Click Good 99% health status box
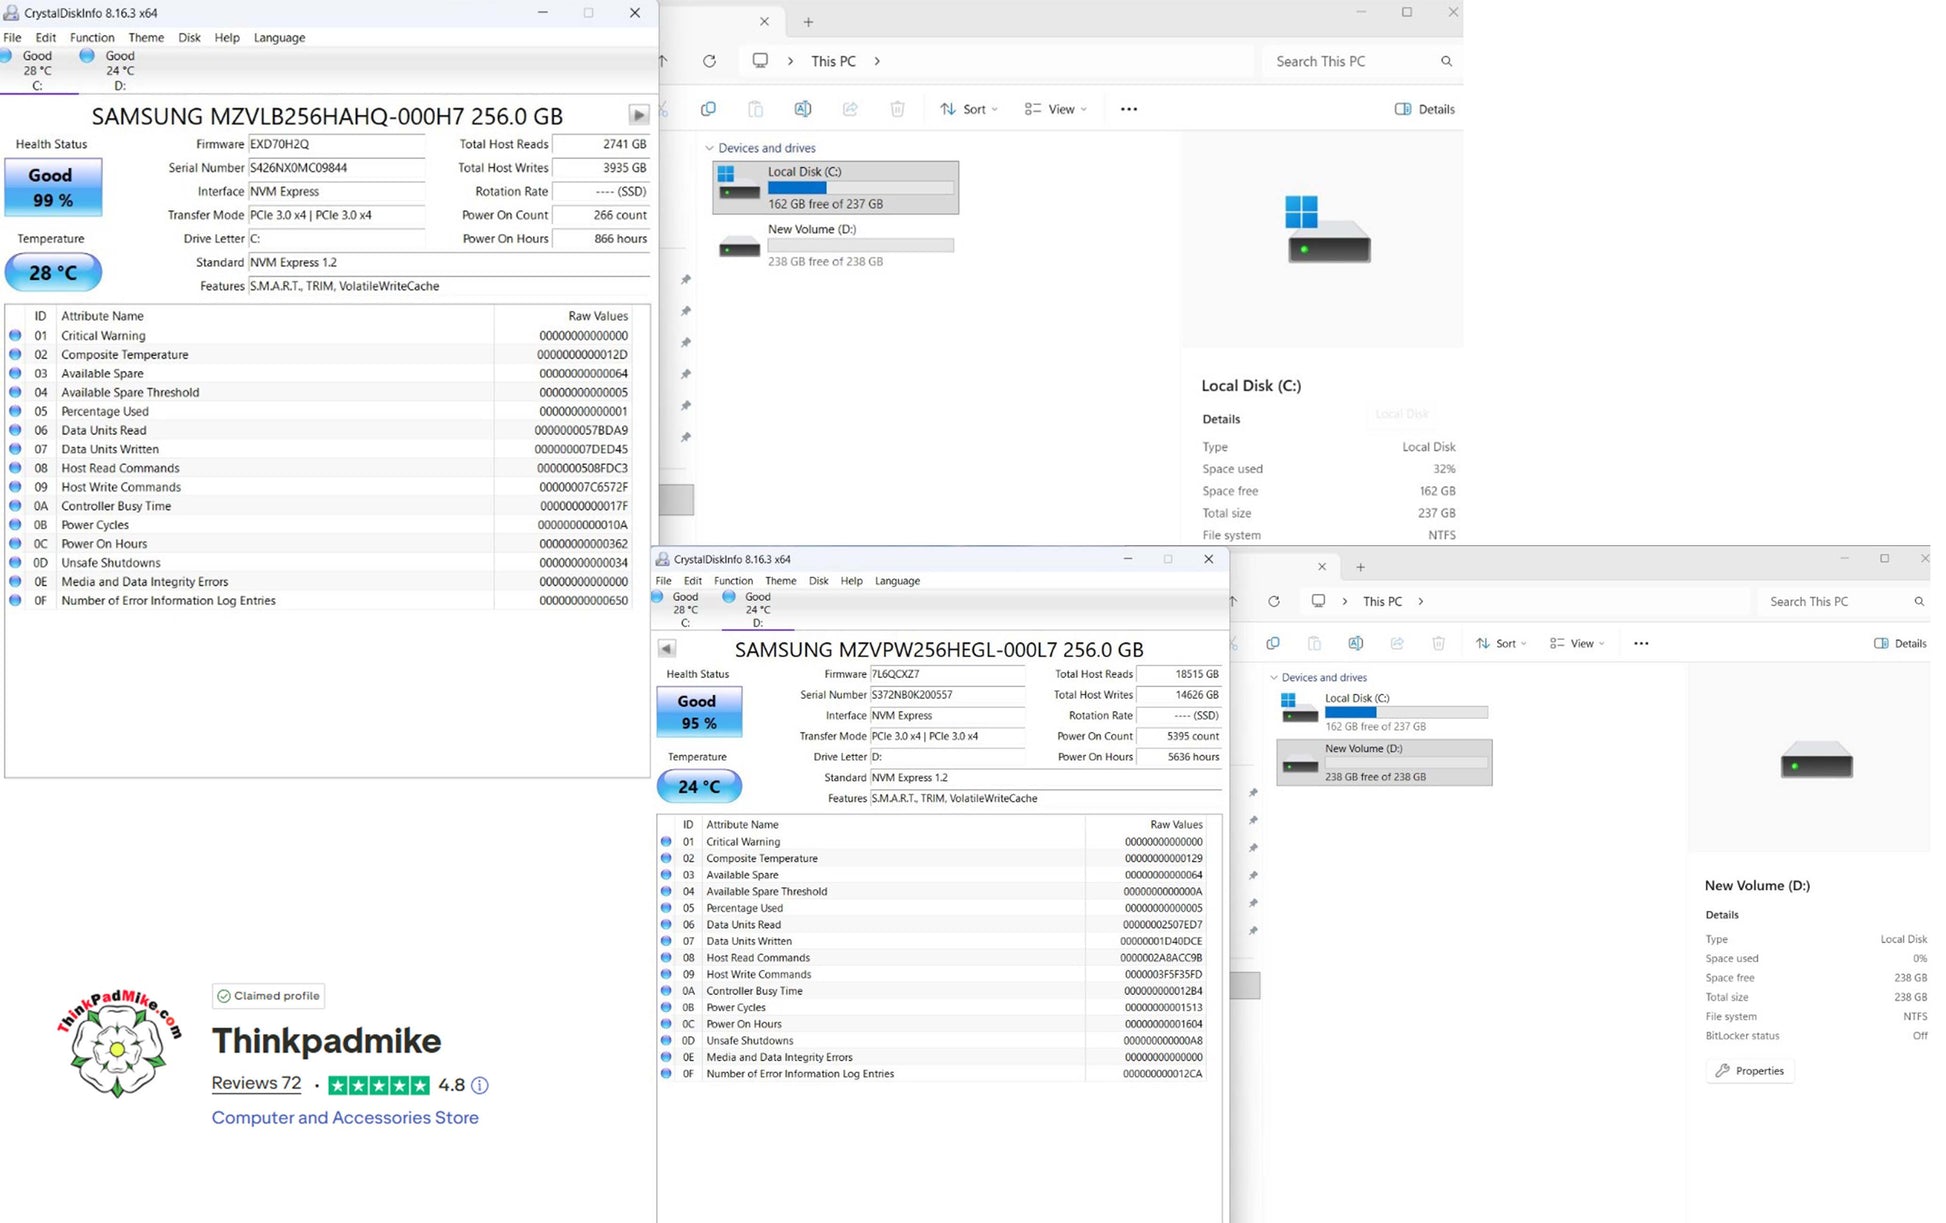 click(53, 187)
